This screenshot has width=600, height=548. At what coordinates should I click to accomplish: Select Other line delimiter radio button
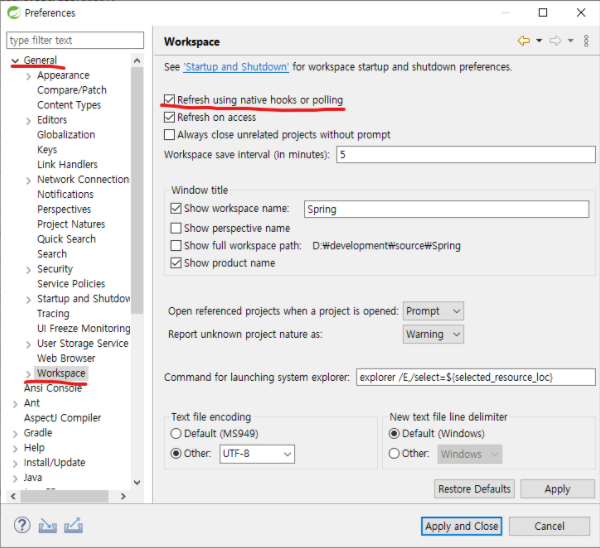click(x=394, y=453)
